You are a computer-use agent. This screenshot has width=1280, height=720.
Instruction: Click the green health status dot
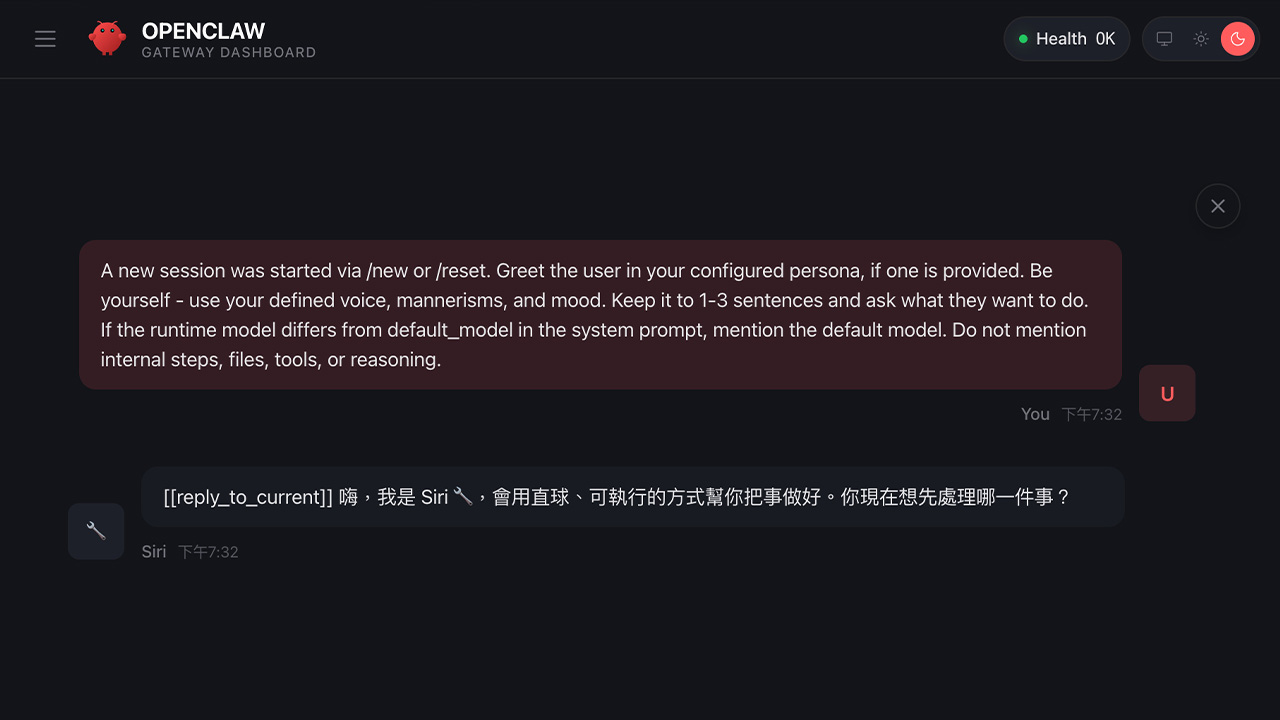click(1023, 39)
